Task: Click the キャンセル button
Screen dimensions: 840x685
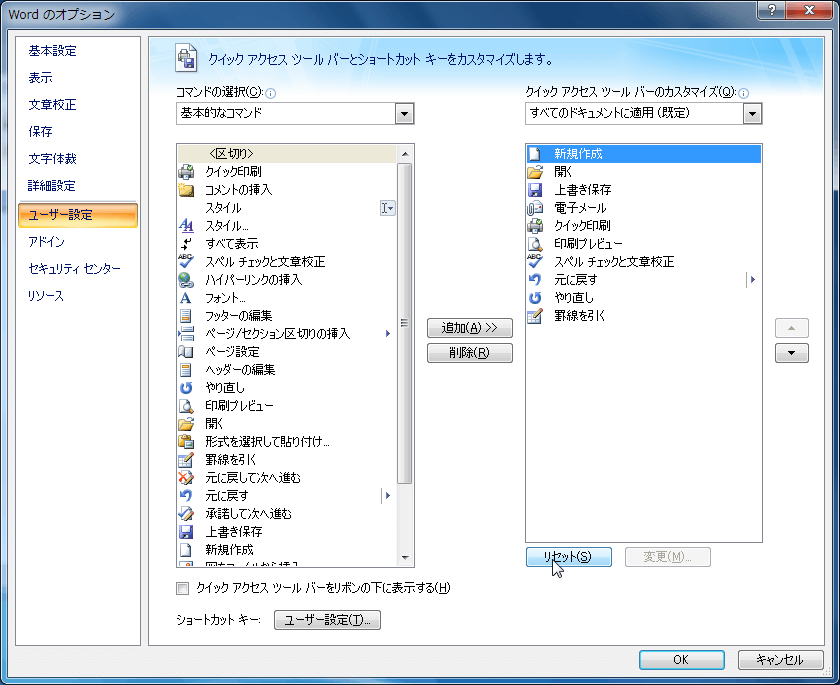Action: [780, 660]
